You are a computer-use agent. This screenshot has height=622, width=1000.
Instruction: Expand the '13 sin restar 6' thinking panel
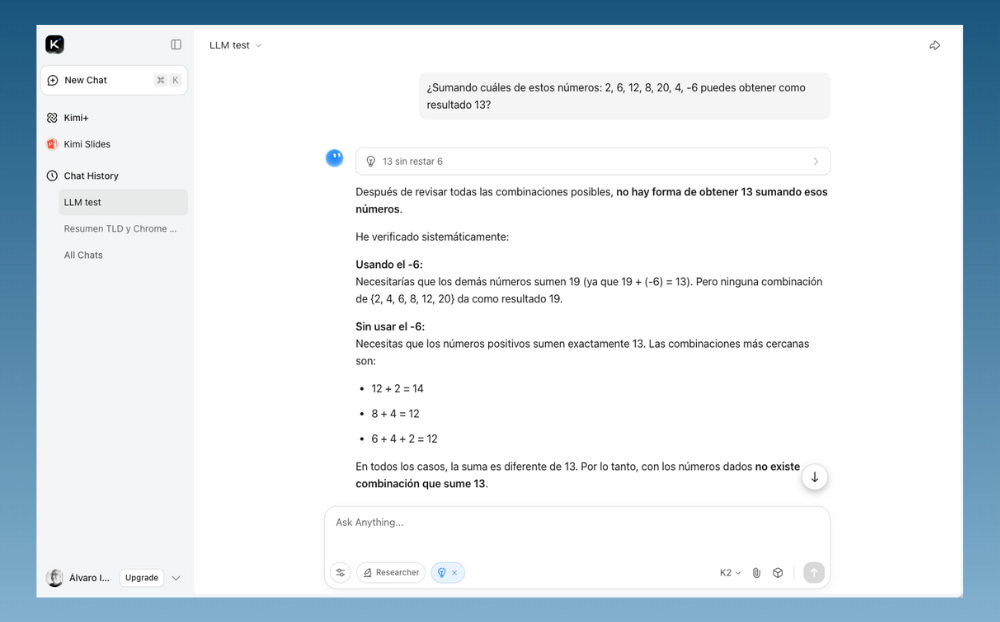pos(592,161)
